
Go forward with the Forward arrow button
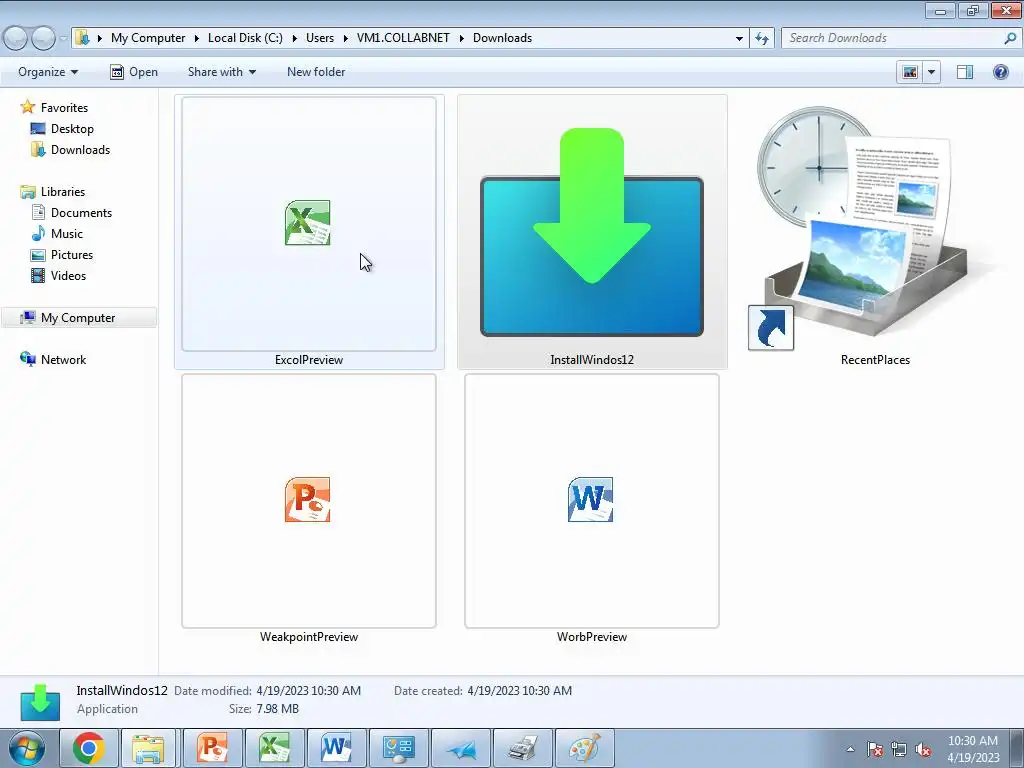44,39
